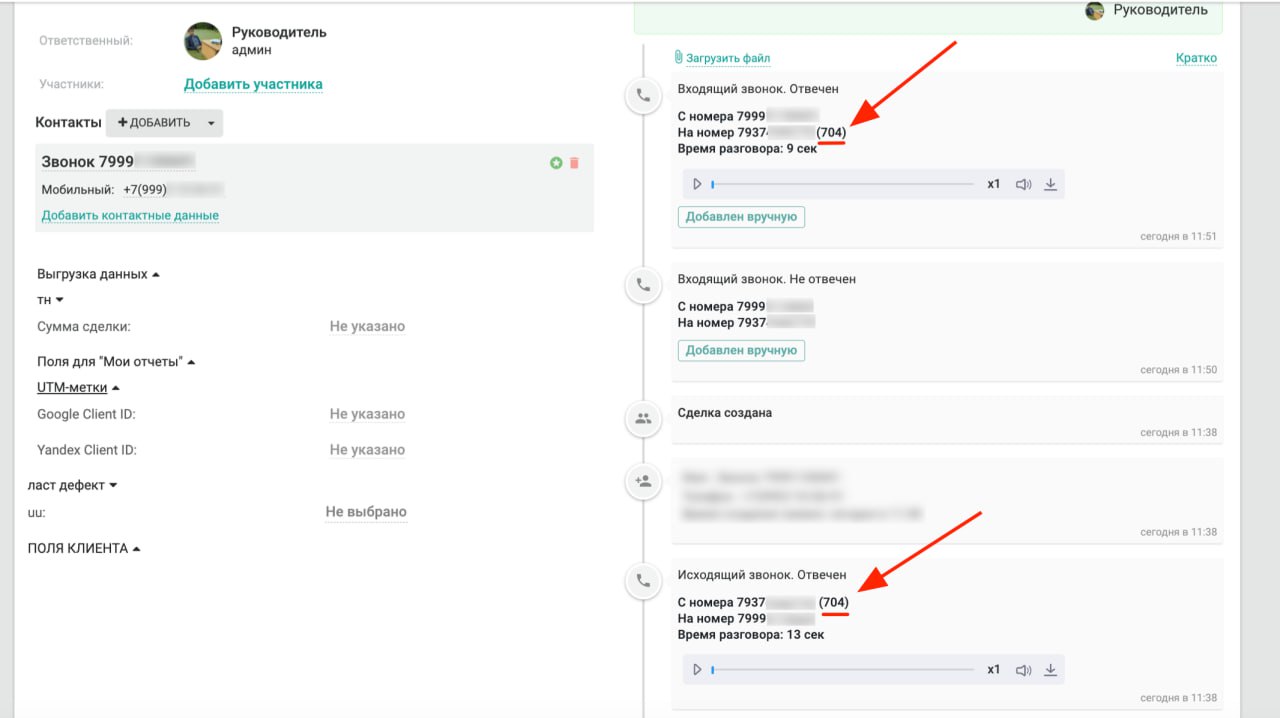Click the Время разговора: 9 сек text

pyautogui.click(x=747, y=148)
